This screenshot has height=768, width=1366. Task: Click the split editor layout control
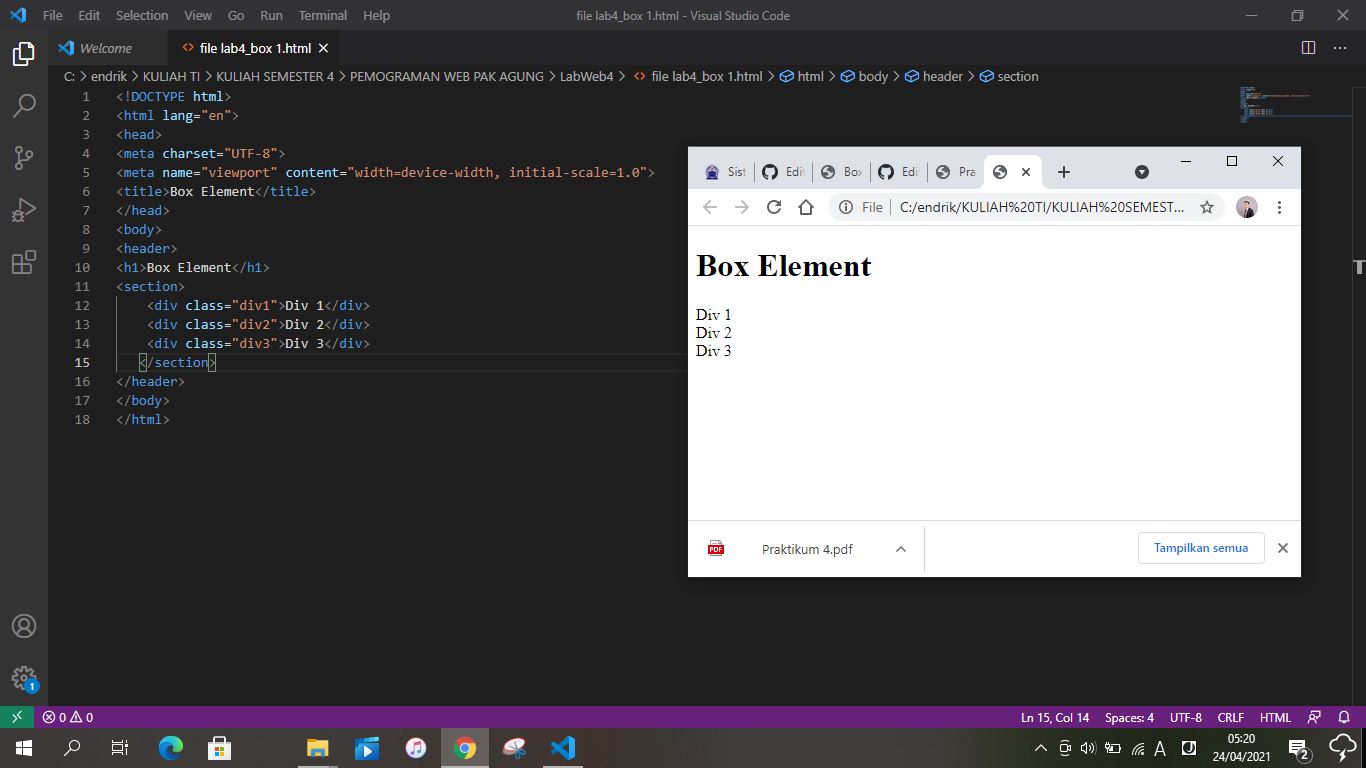coord(1308,47)
